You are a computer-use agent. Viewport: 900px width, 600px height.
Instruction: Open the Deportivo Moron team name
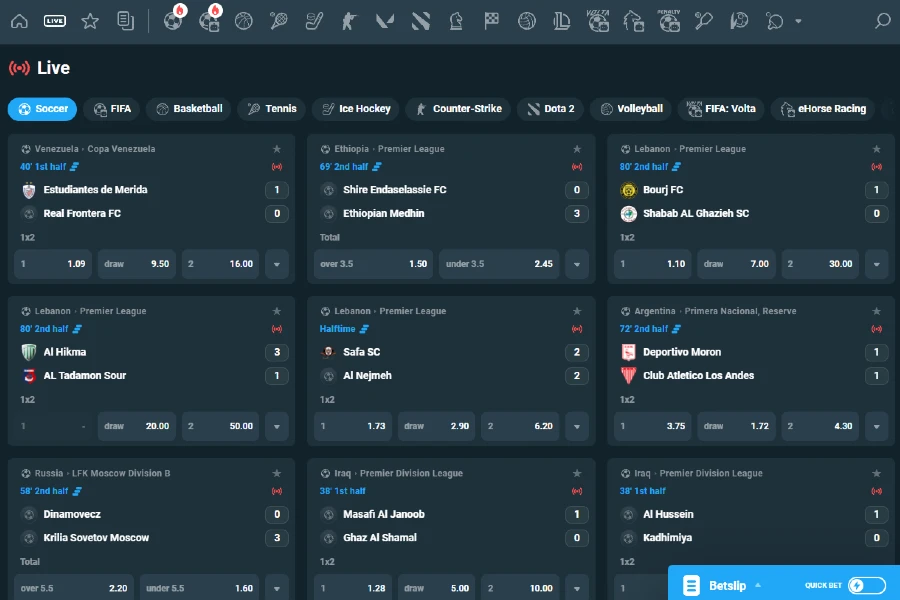coord(681,352)
